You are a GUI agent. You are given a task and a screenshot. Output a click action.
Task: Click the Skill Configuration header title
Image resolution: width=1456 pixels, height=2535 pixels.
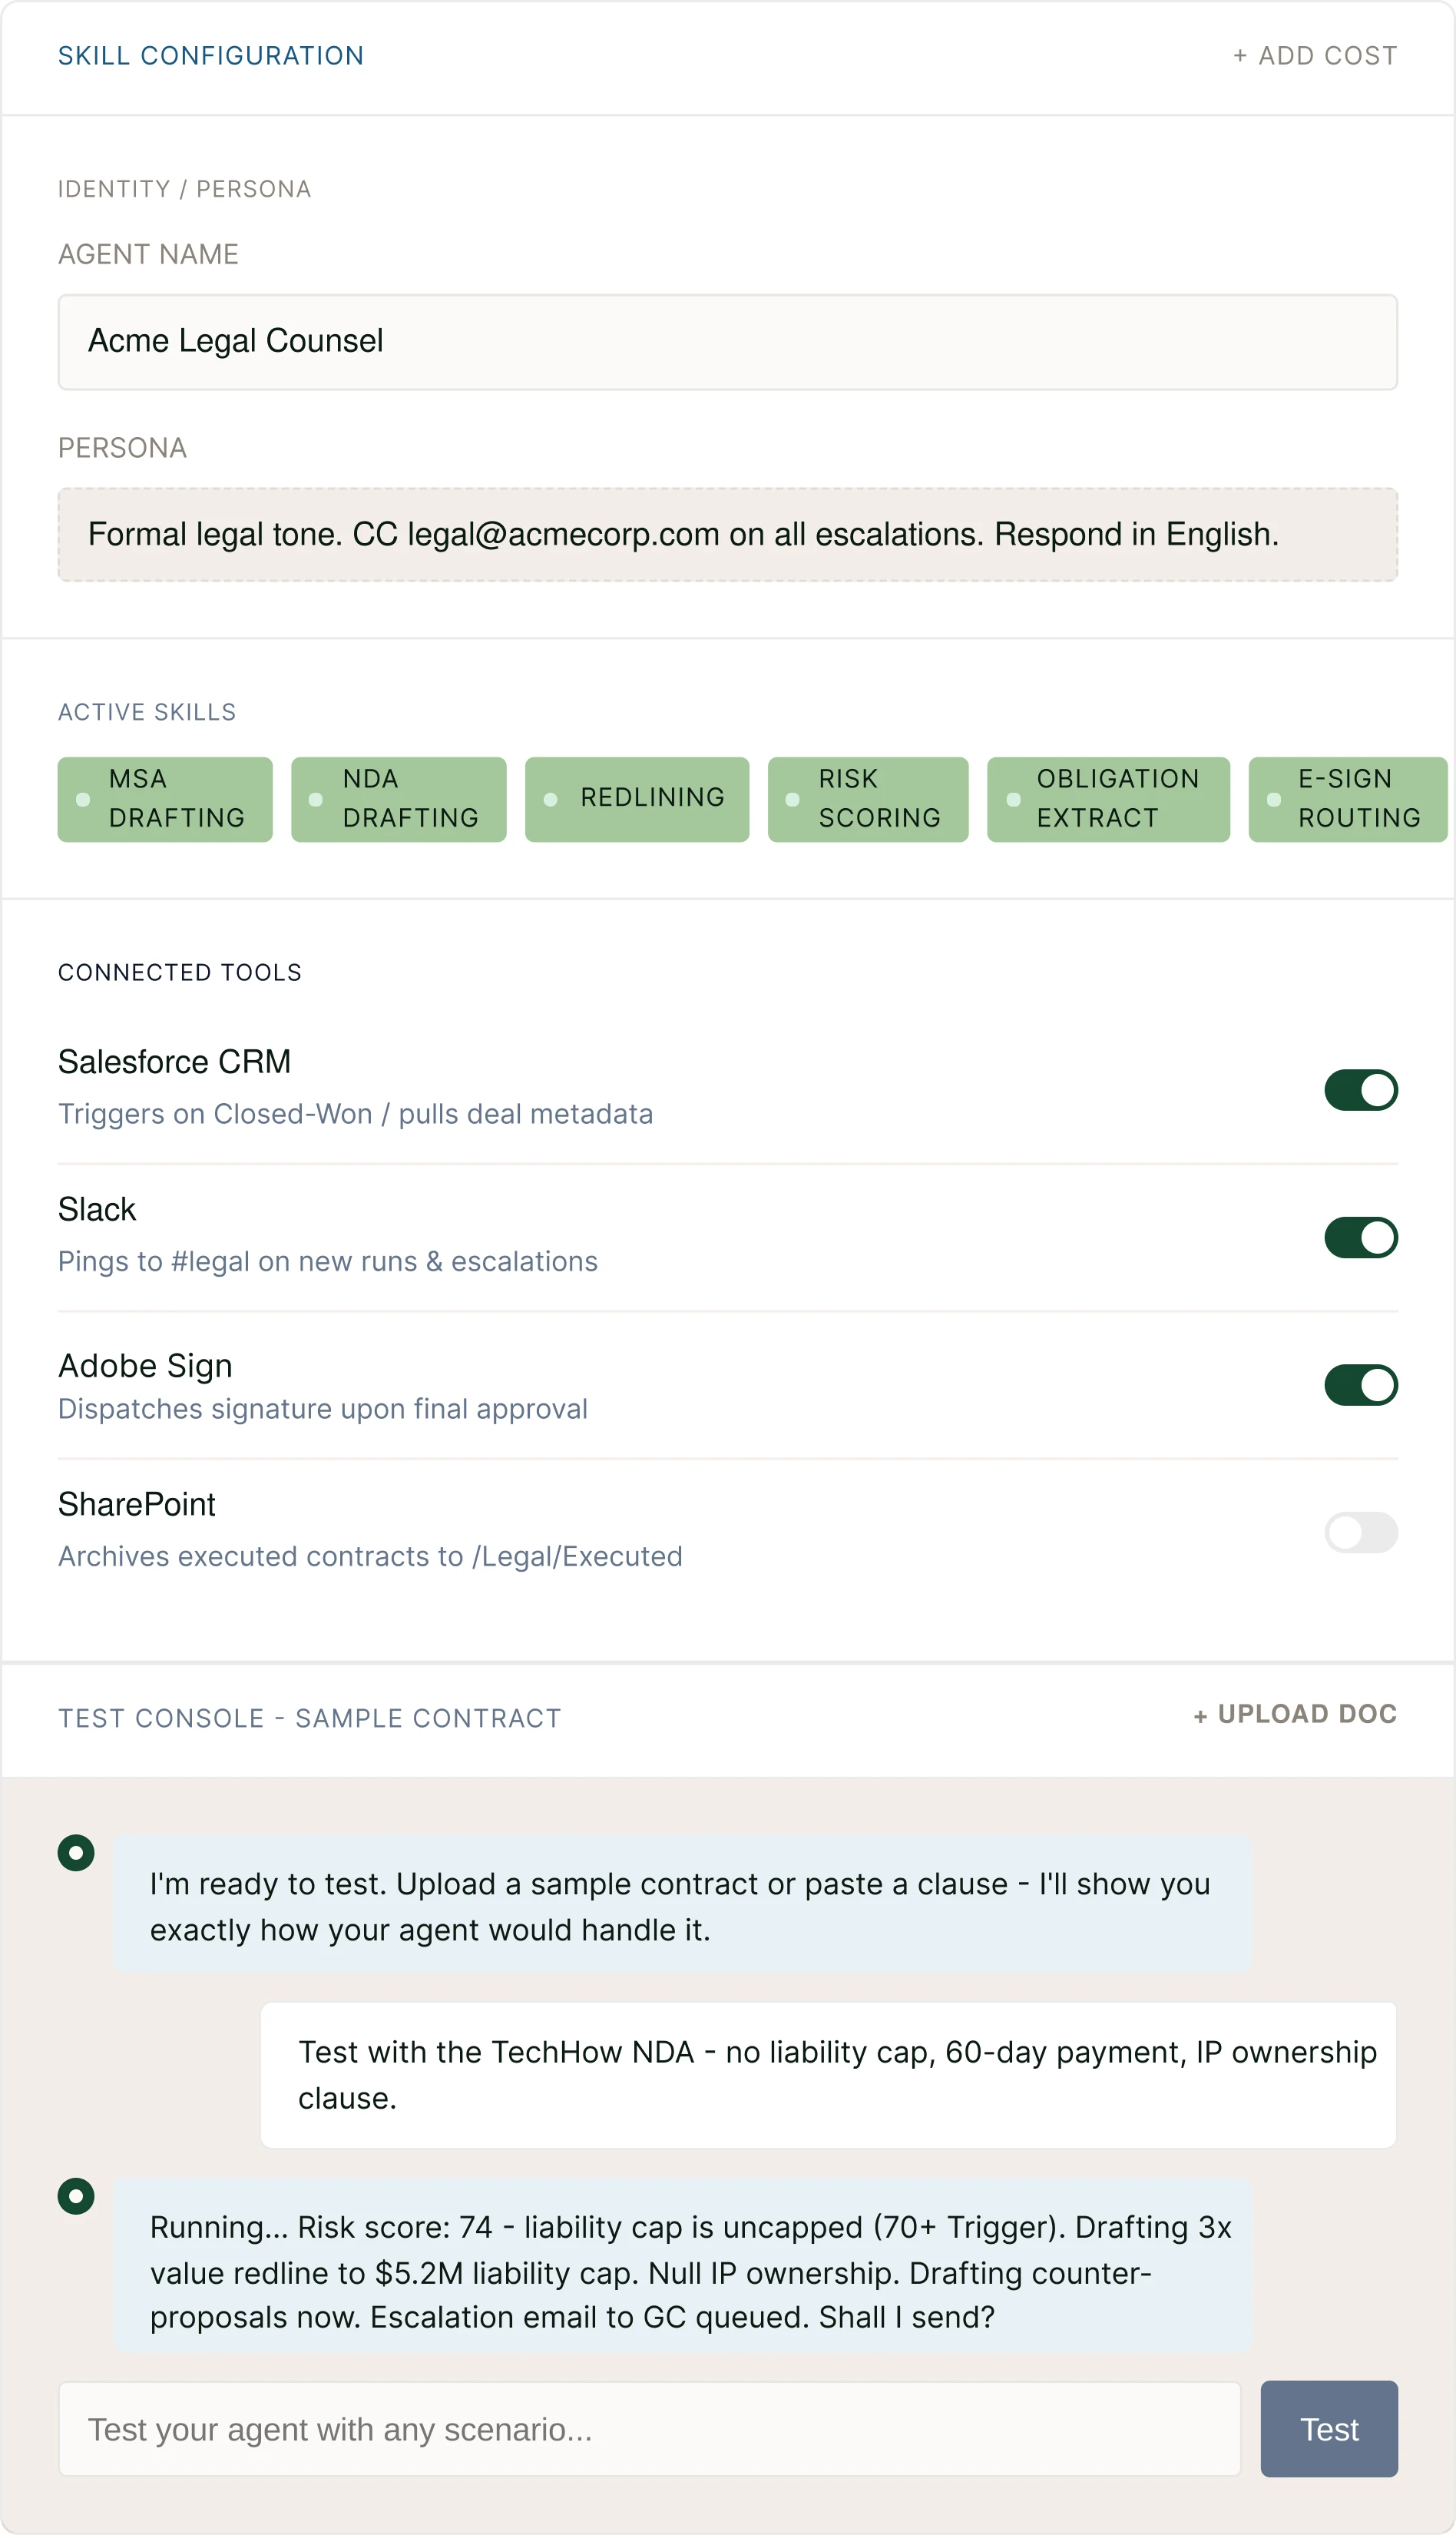(211, 56)
